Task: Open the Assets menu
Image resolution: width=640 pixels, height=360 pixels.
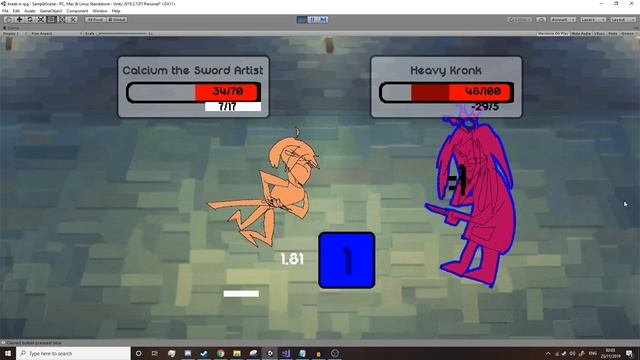Action: [x=29, y=11]
